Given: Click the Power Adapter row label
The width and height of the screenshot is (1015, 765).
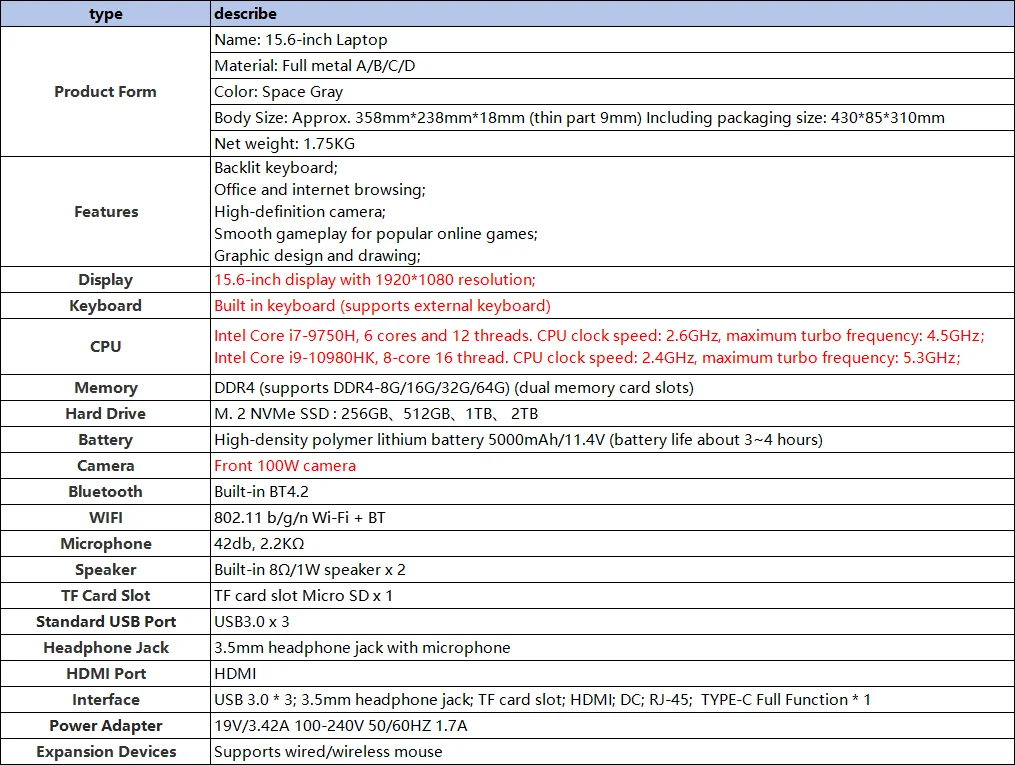Looking at the screenshot, I should (x=106, y=726).
